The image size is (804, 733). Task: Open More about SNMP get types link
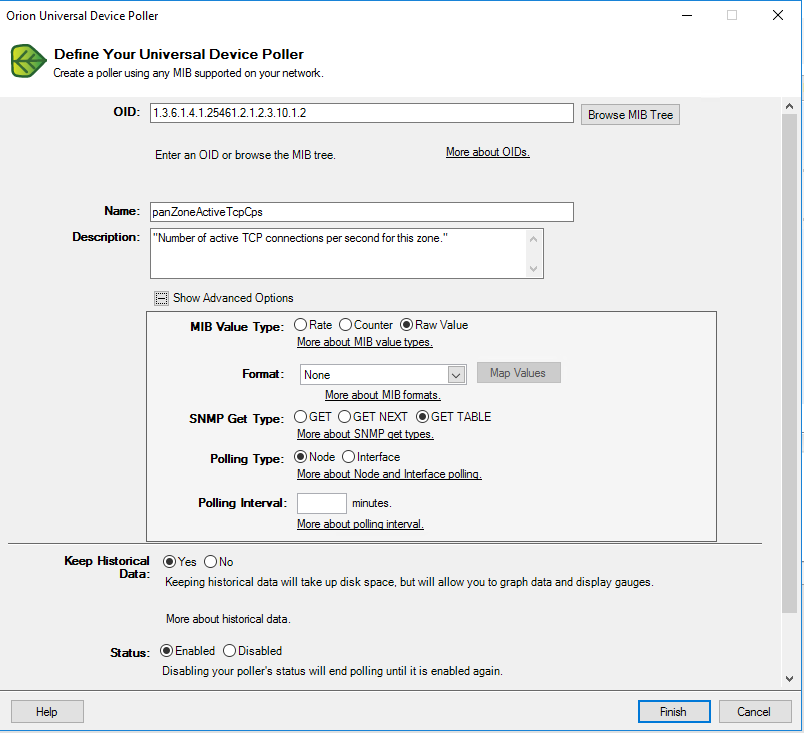pyautogui.click(x=365, y=434)
